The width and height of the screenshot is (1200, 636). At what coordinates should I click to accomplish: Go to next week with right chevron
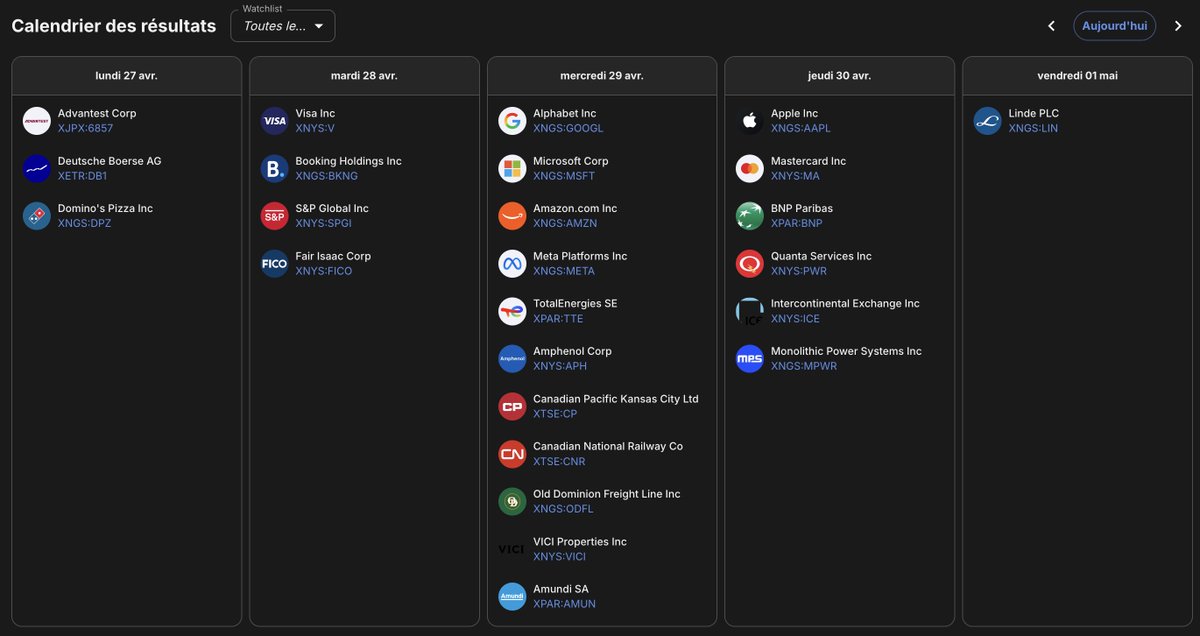click(x=1178, y=26)
